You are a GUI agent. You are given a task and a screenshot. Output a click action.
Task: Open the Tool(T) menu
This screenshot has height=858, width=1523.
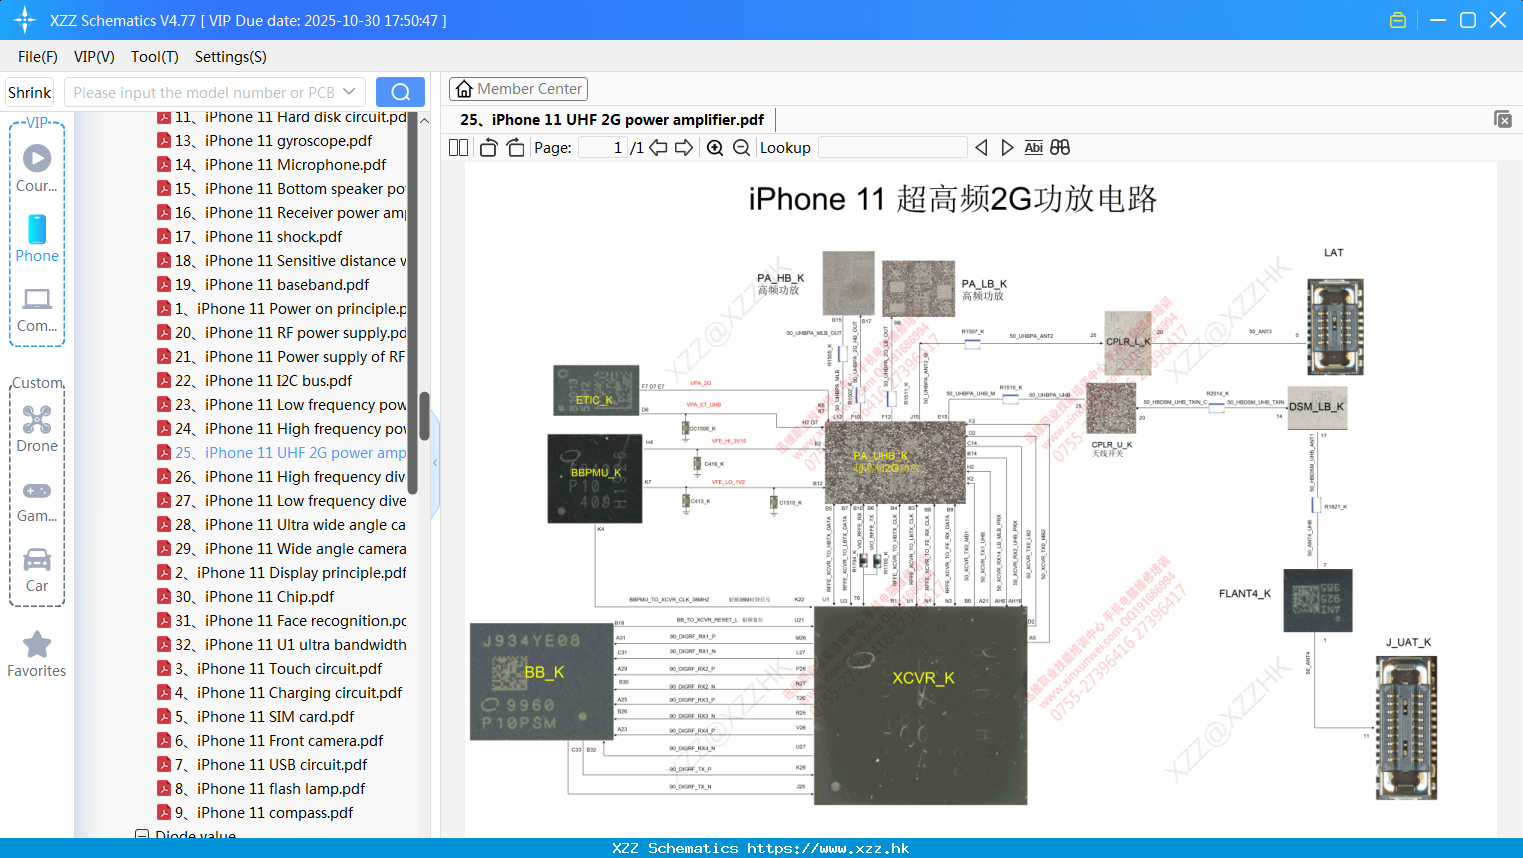pos(155,57)
